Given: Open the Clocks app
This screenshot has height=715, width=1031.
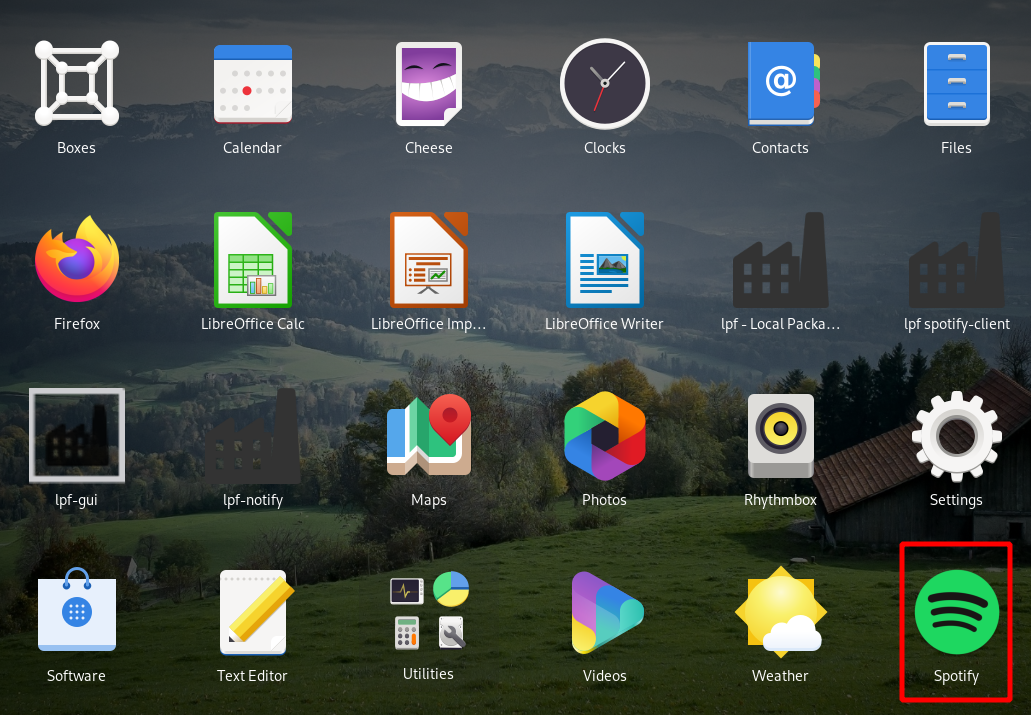Looking at the screenshot, I should point(604,84).
